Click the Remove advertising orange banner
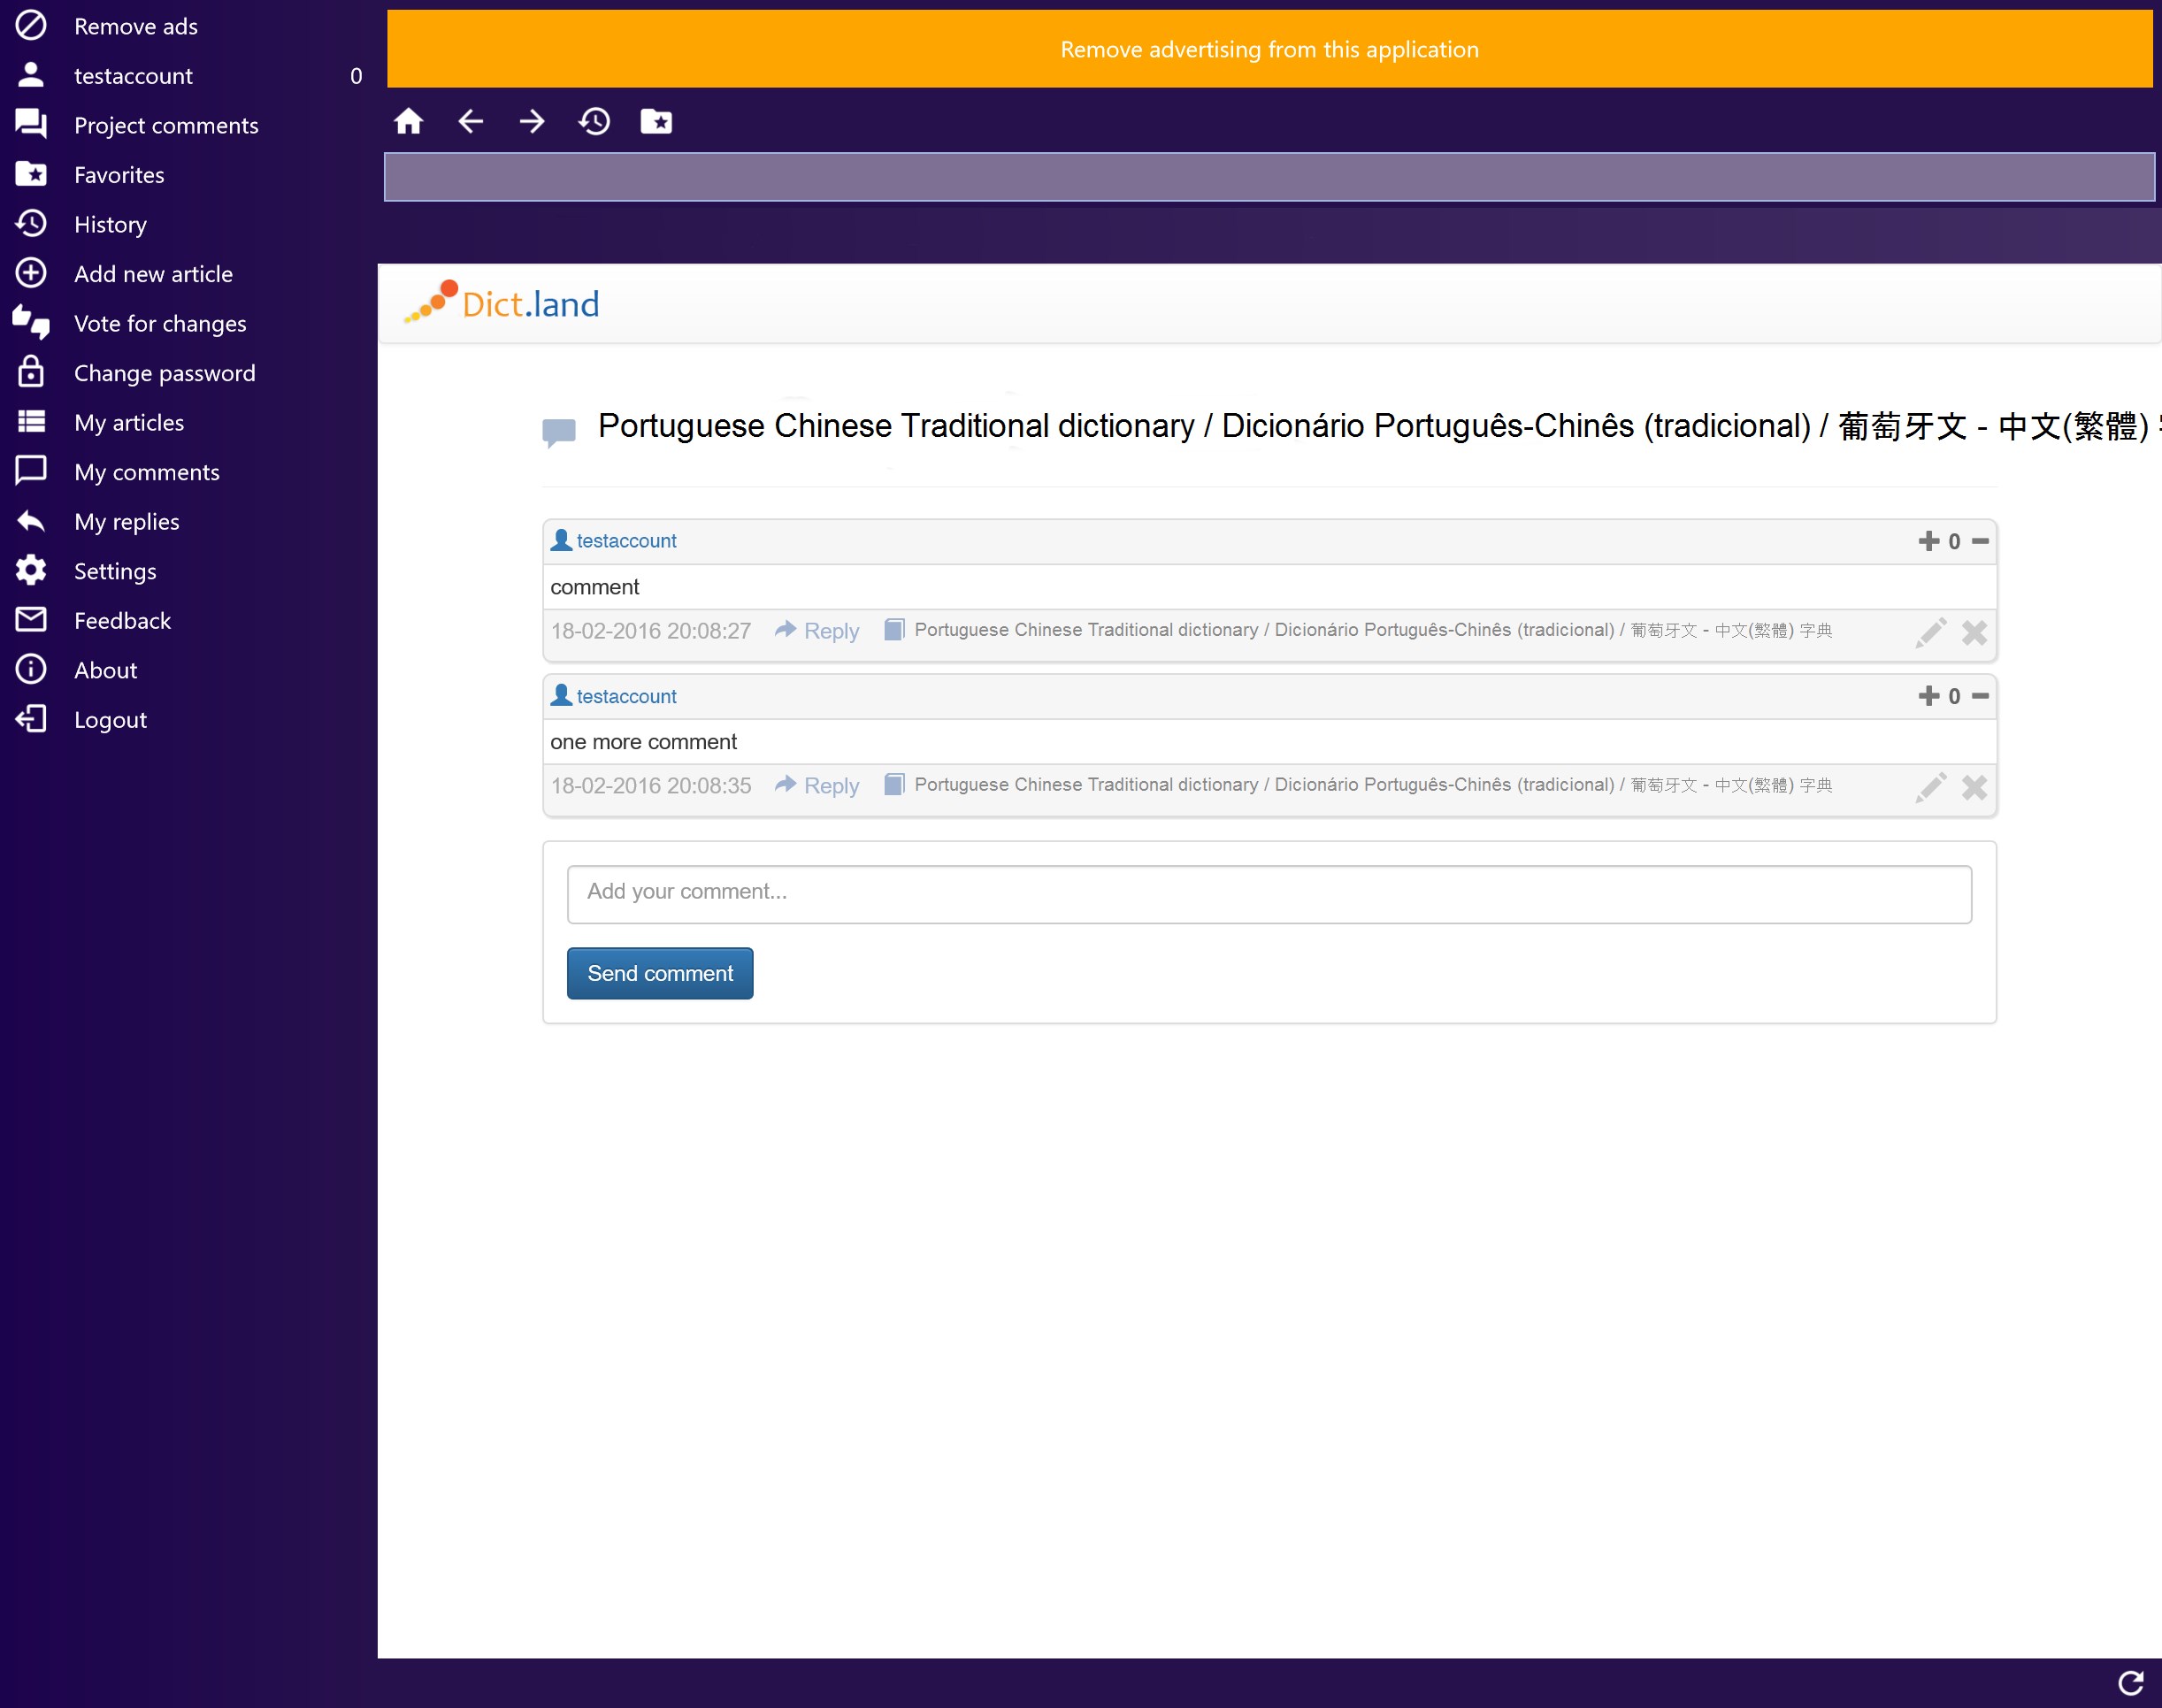Viewport: 2162px width, 1708px height. [x=1269, y=49]
